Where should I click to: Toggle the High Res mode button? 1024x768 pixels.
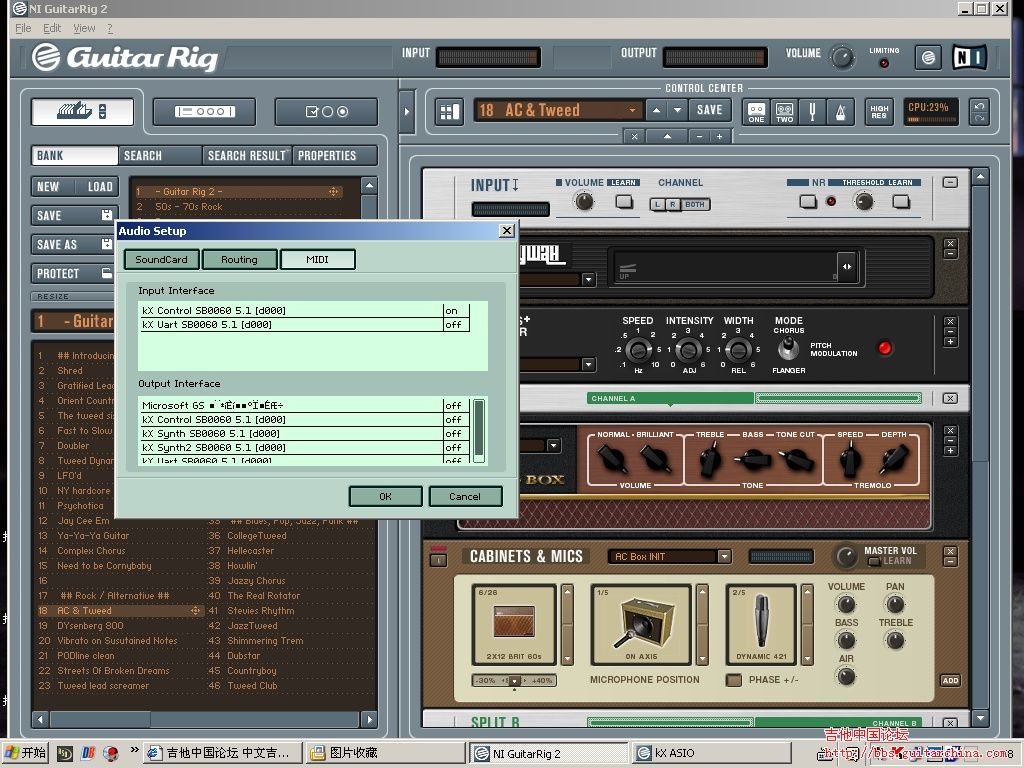click(879, 111)
